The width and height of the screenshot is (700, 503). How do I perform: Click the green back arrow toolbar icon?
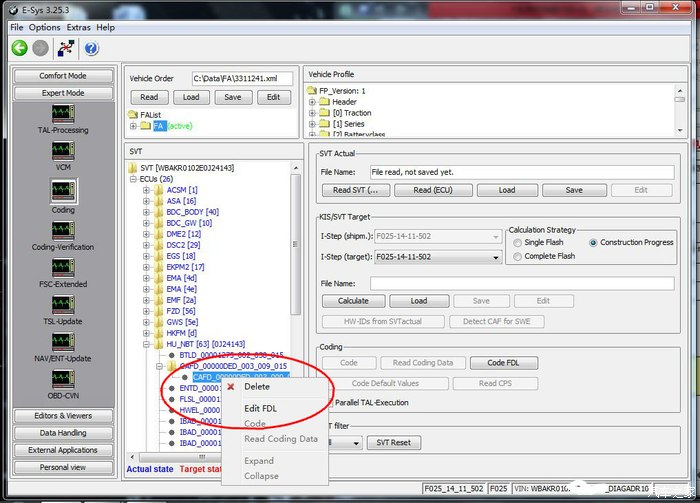click(x=19, y=48)
